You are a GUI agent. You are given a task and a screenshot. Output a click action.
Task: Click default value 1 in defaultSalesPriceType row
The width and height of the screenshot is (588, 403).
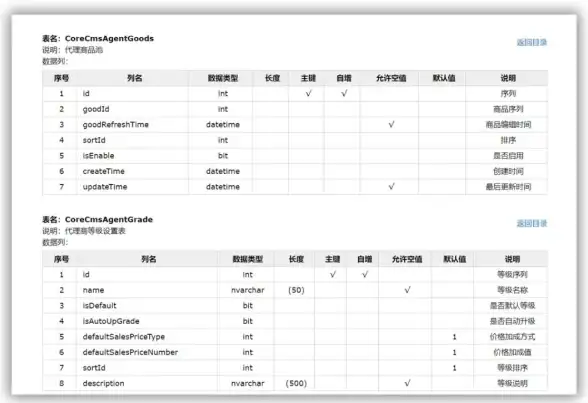454,337
